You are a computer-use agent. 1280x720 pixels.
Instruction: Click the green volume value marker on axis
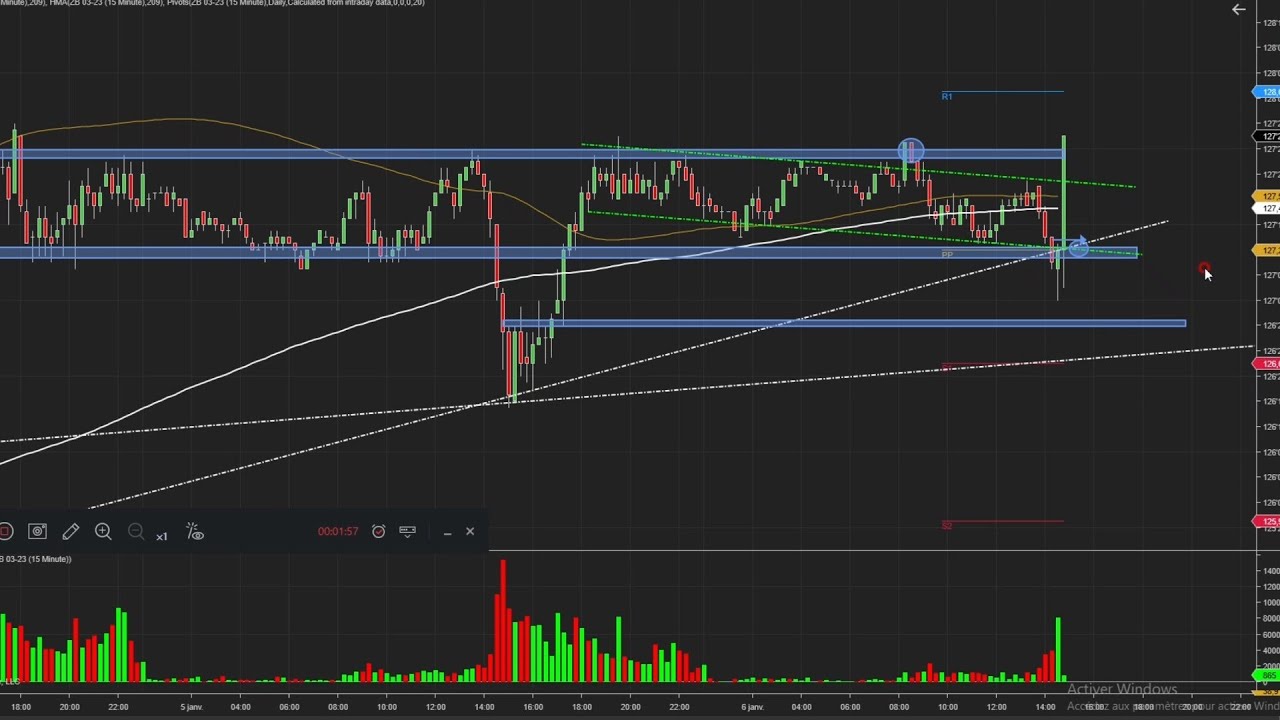[1266, 676]
